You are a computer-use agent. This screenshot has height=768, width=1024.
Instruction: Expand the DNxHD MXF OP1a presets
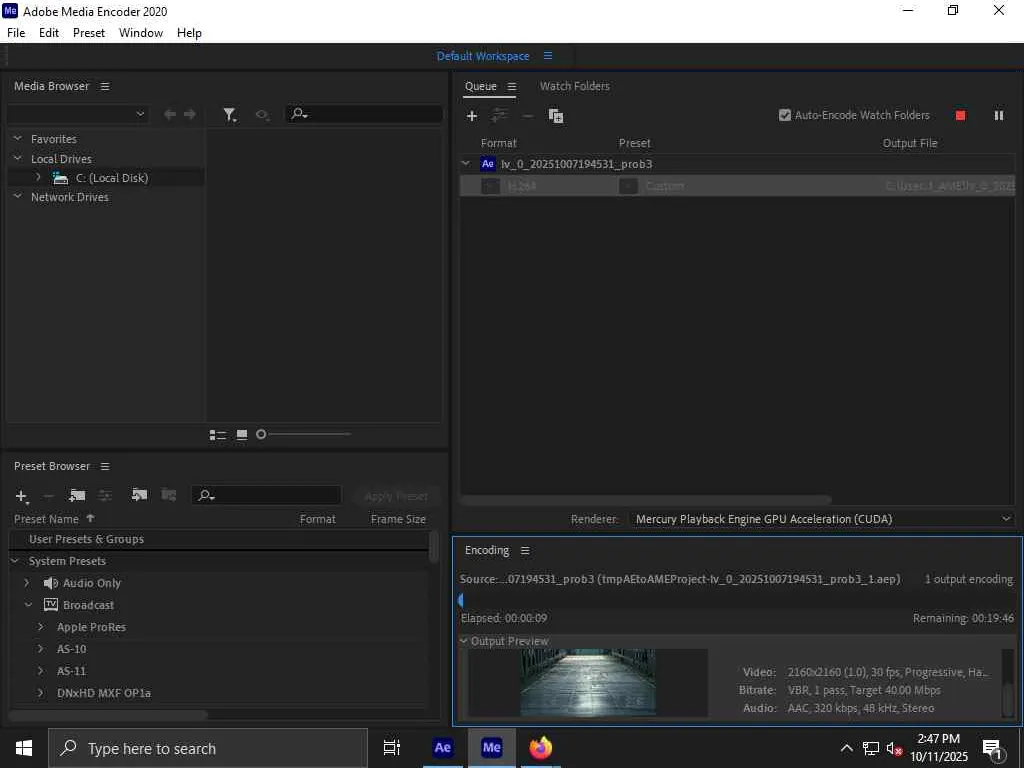coord(41,693)
